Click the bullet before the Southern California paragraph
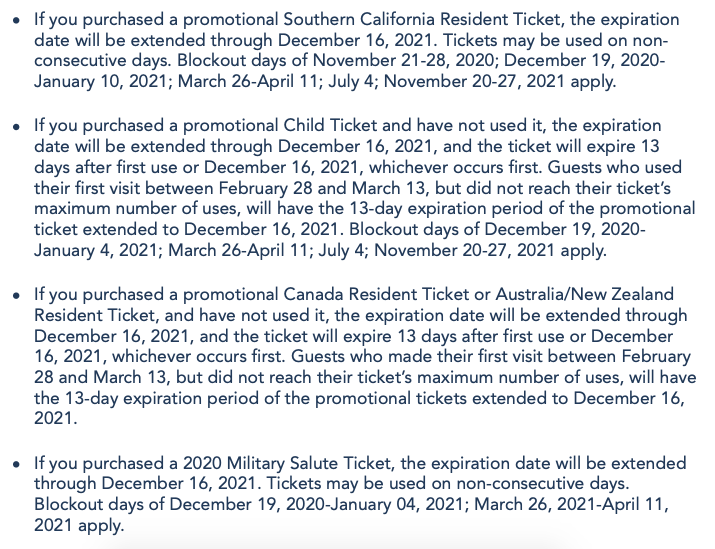The image size is (715, 549). coord(14,21)
